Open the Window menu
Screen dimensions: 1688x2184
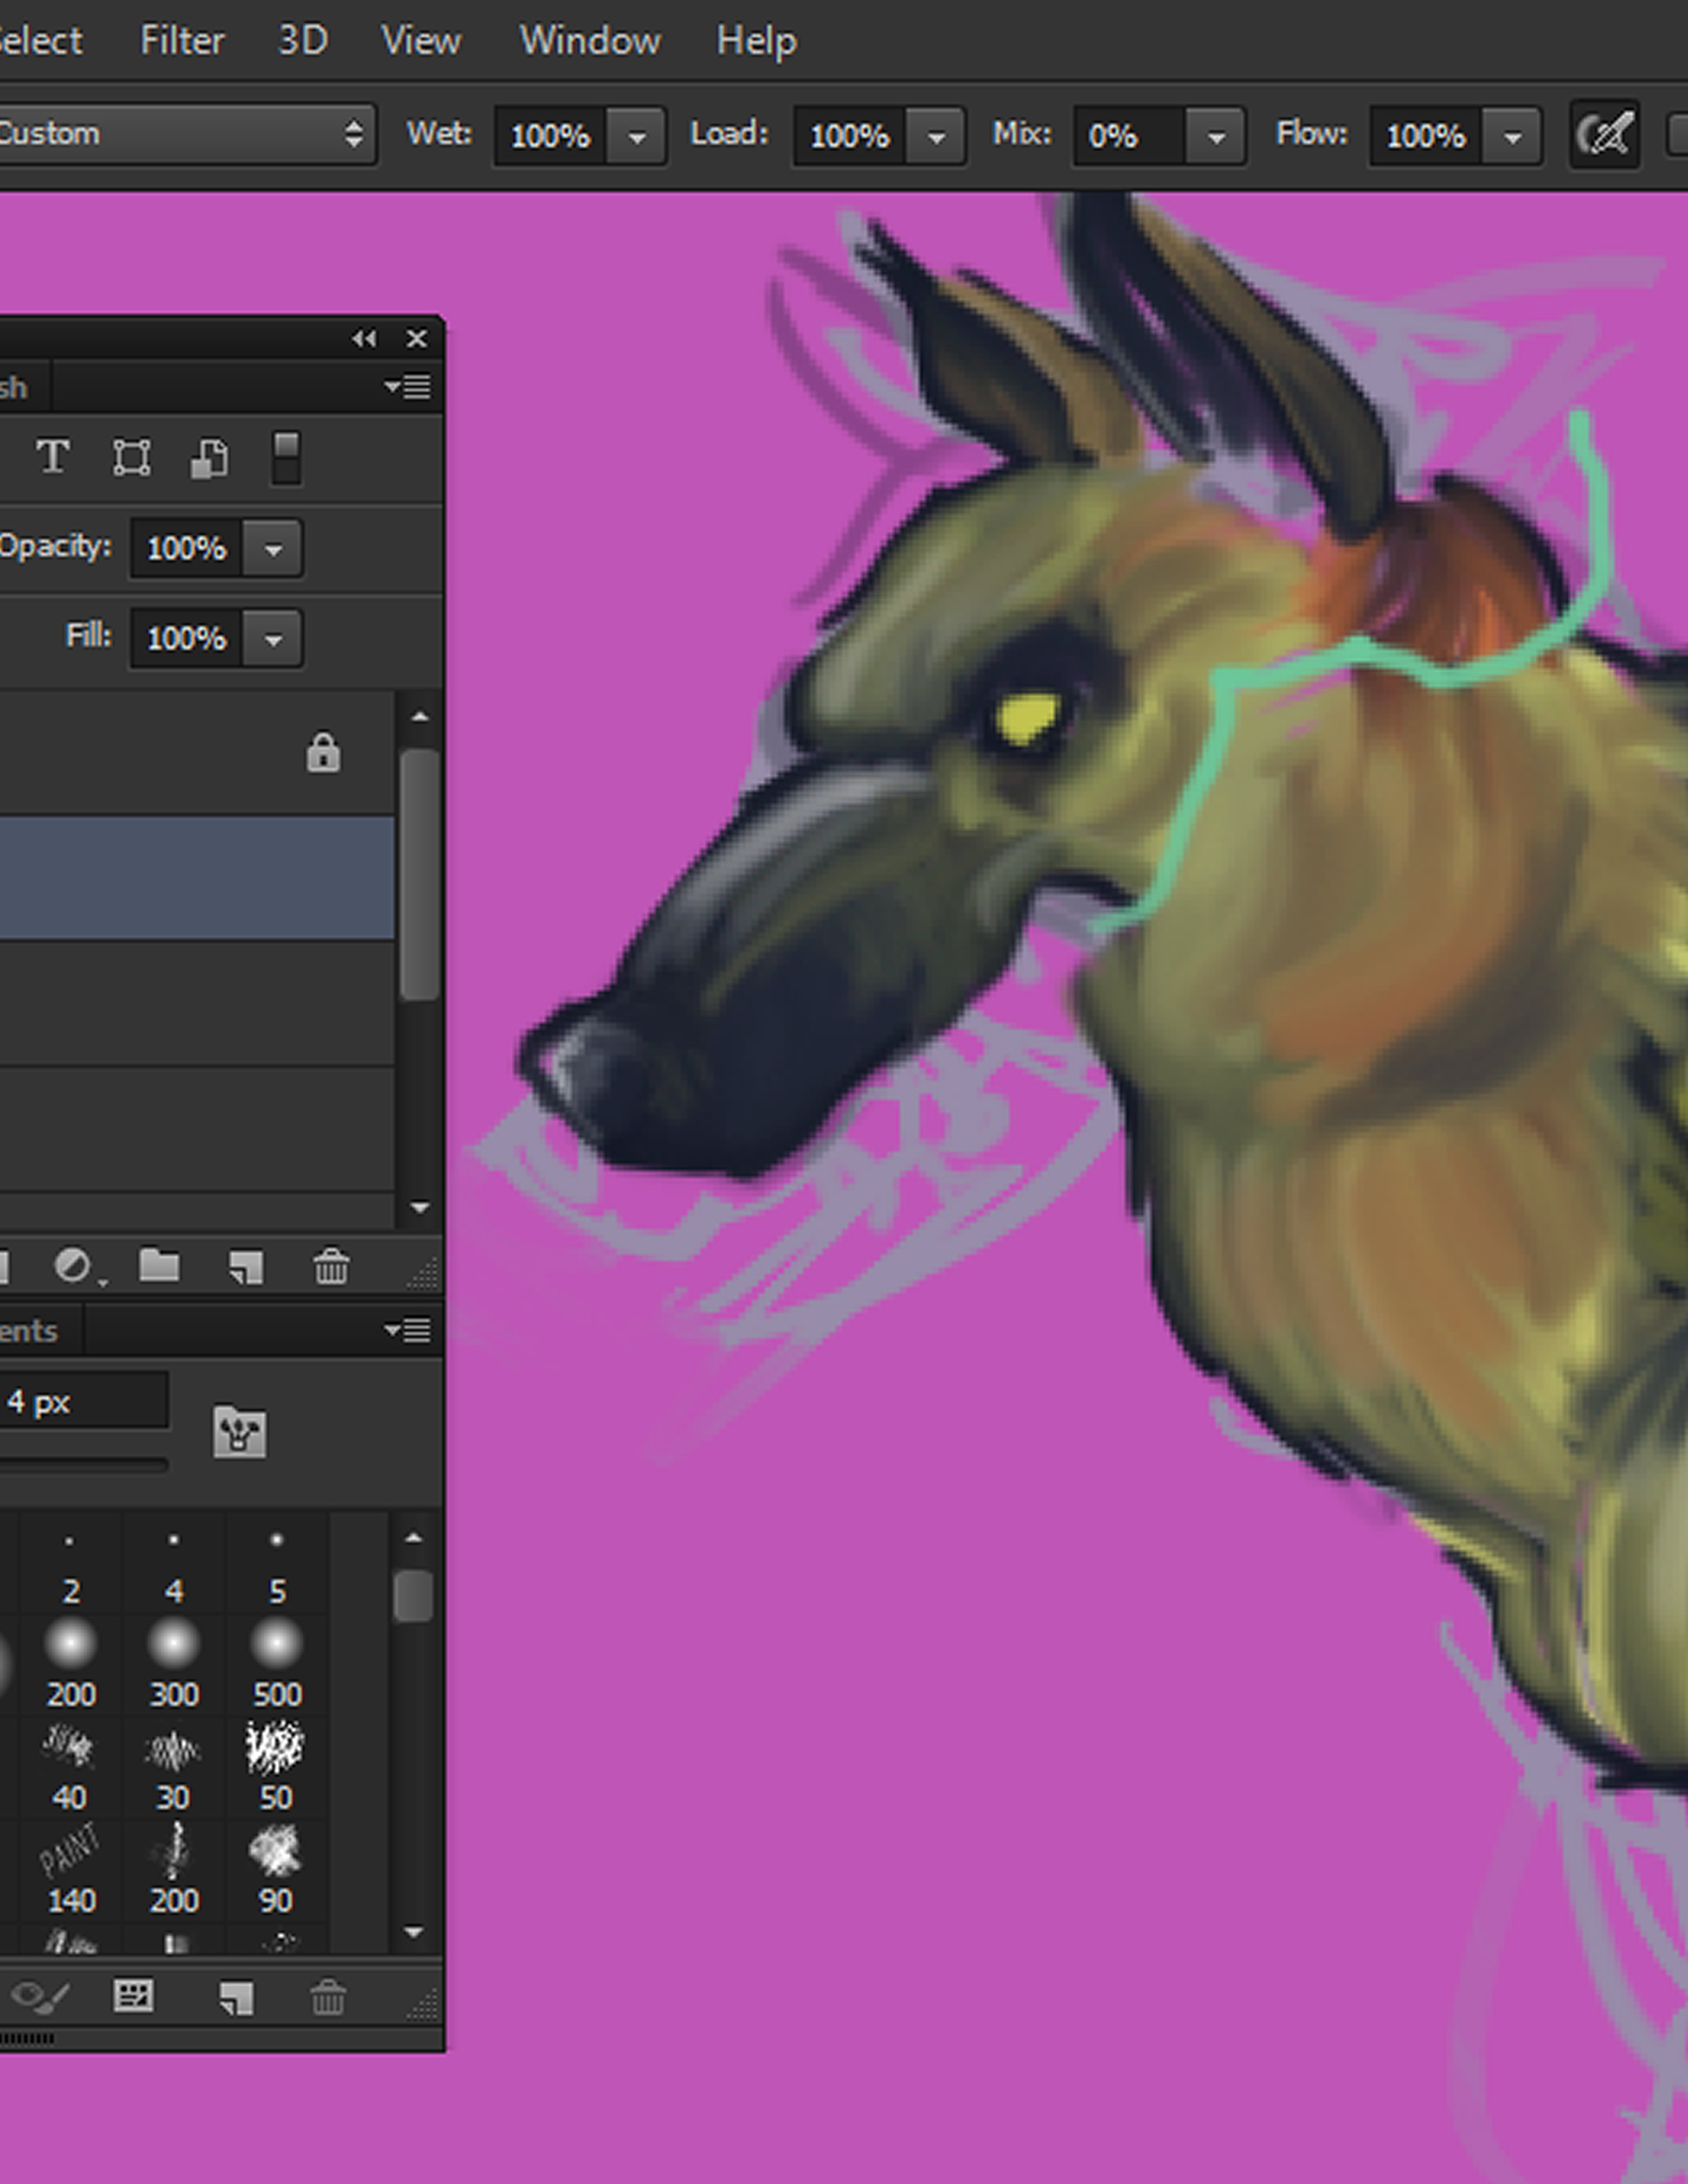click(x=589, y=41)
